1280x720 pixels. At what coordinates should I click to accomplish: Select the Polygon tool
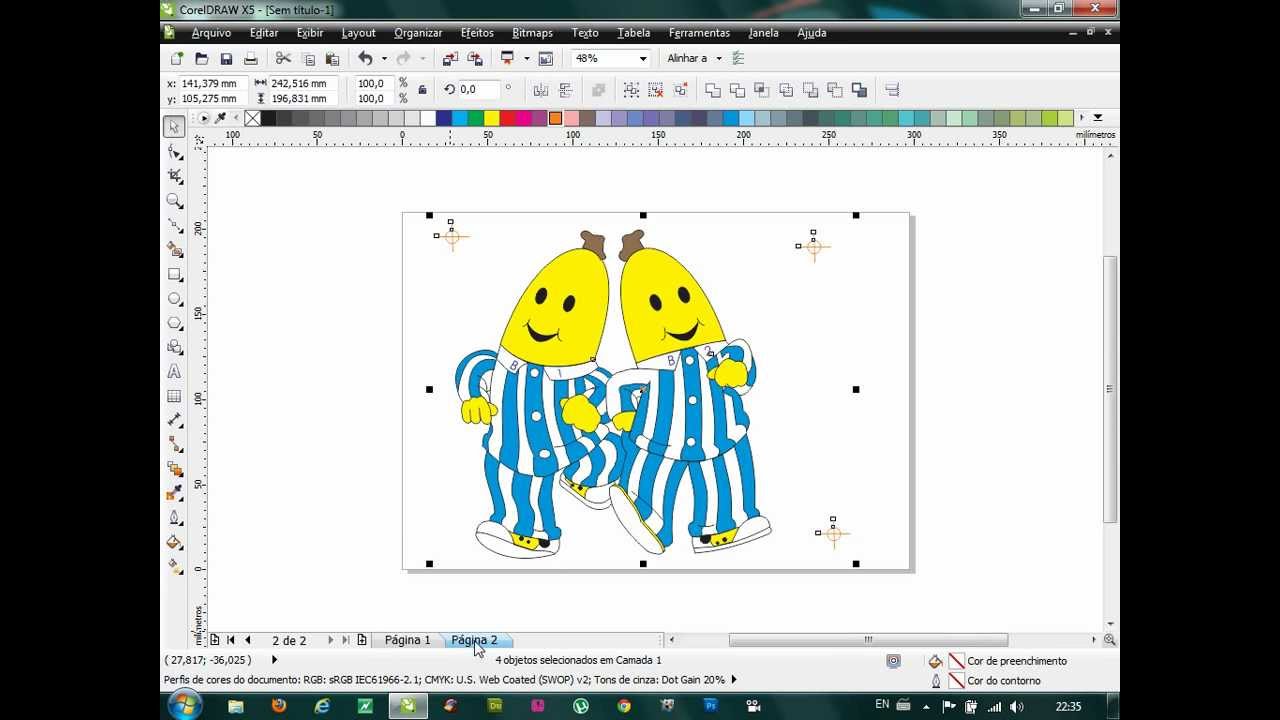click(x=174, y=323)
